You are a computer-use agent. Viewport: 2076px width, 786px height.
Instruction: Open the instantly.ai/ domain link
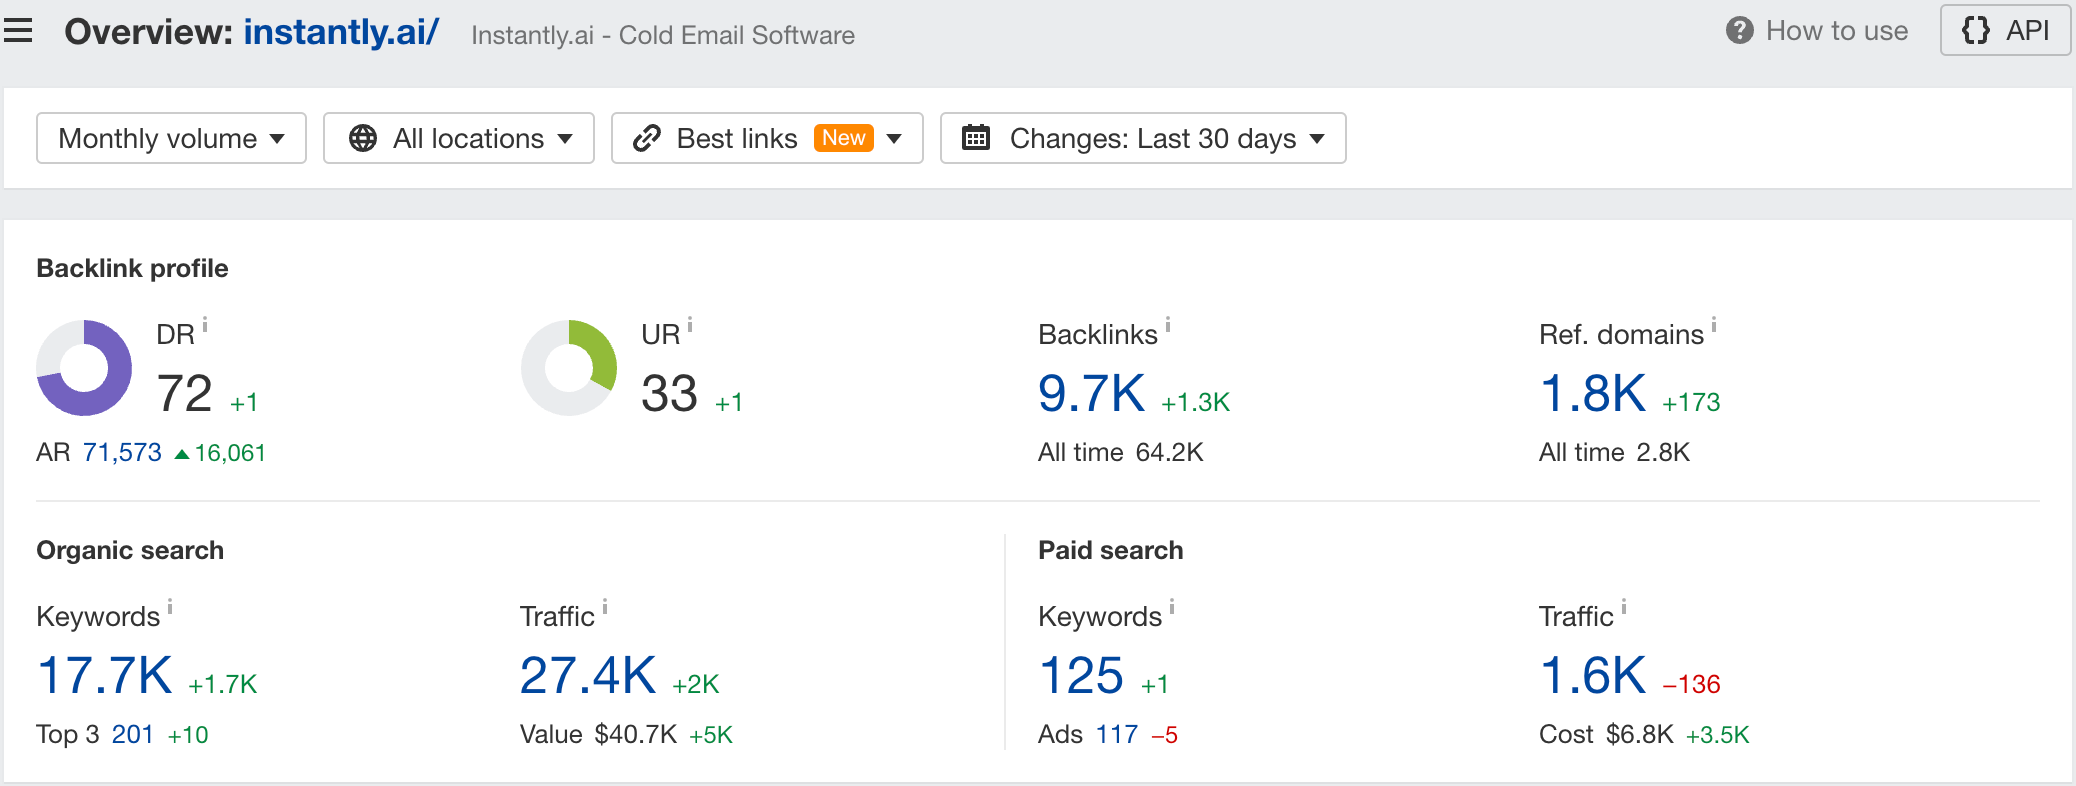click(x=341, y=32)
